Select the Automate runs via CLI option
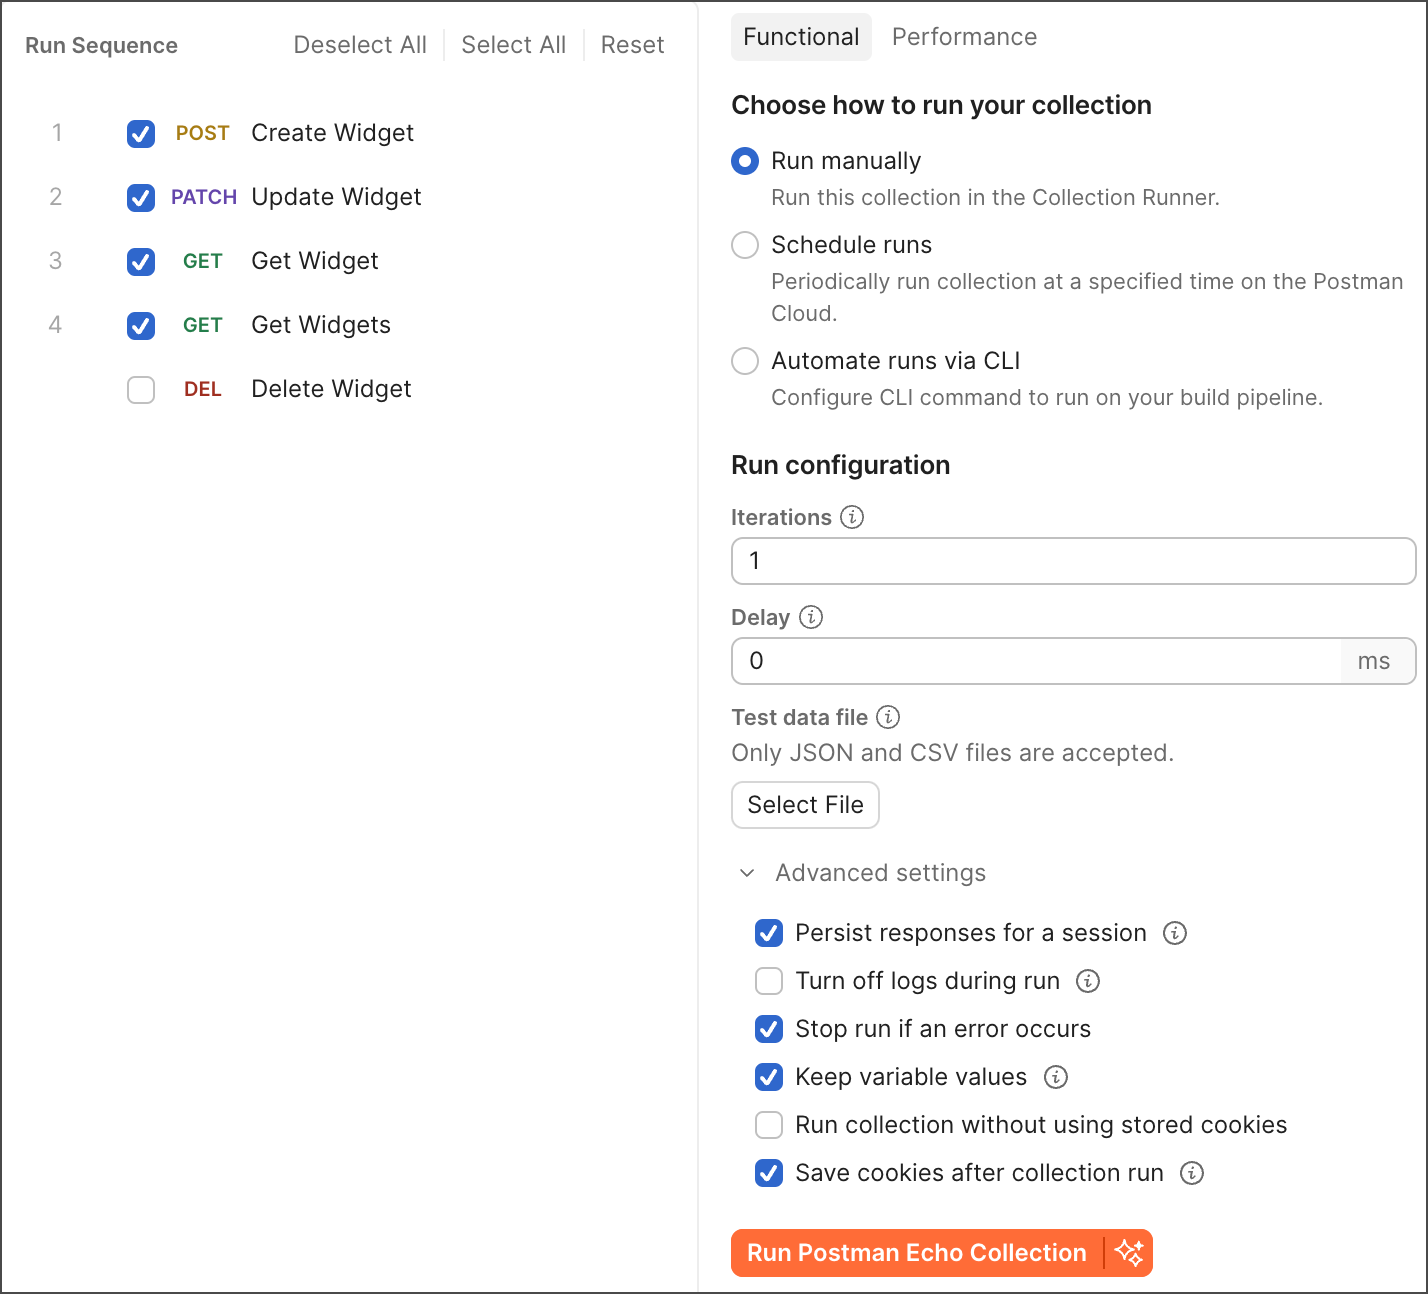The width and height of the screenshot is (1428, 1294). click(x=744, y=361)
